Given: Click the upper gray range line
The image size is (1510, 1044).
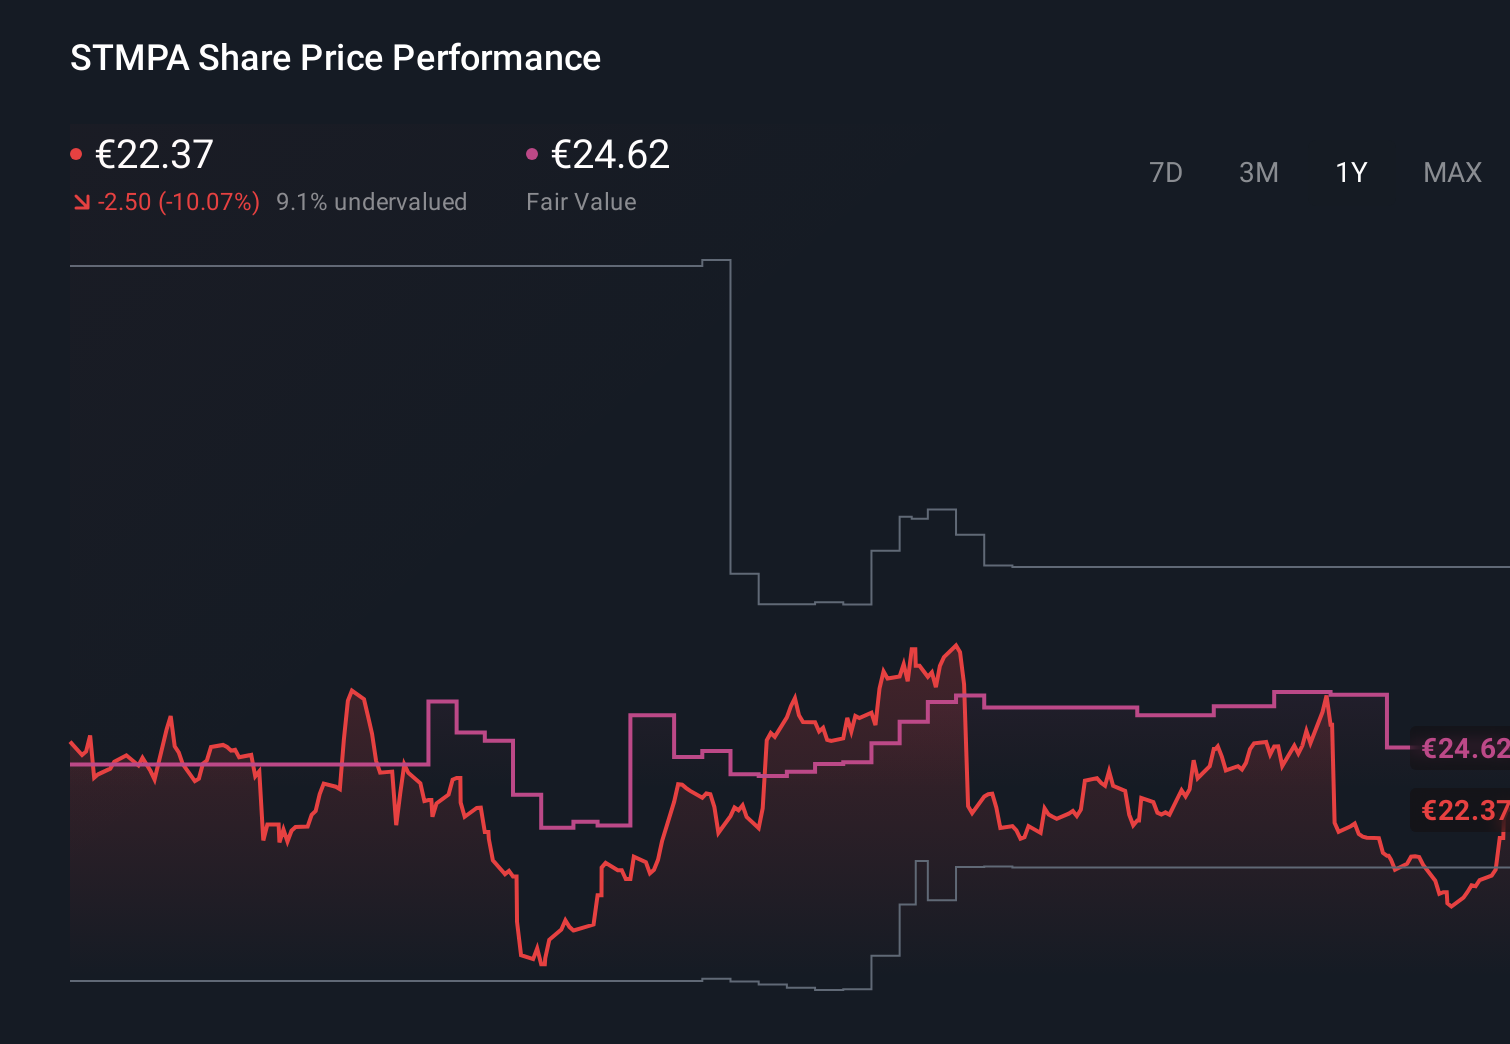Looking at the screenshot, I should coord(400,266).
